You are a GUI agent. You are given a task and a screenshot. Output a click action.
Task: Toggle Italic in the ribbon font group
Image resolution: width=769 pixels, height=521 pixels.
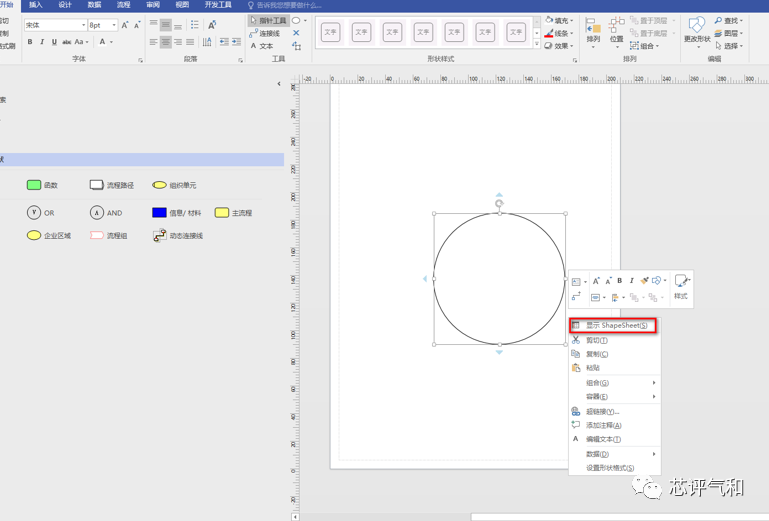[x=42, y=42]
